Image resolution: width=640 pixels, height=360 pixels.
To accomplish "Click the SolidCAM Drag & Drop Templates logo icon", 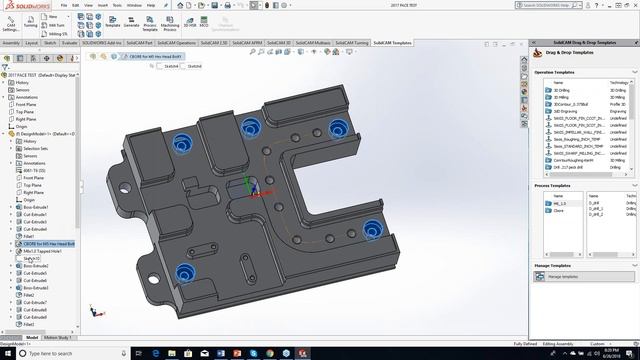I will pyautogui.click(x=538, y=53).
